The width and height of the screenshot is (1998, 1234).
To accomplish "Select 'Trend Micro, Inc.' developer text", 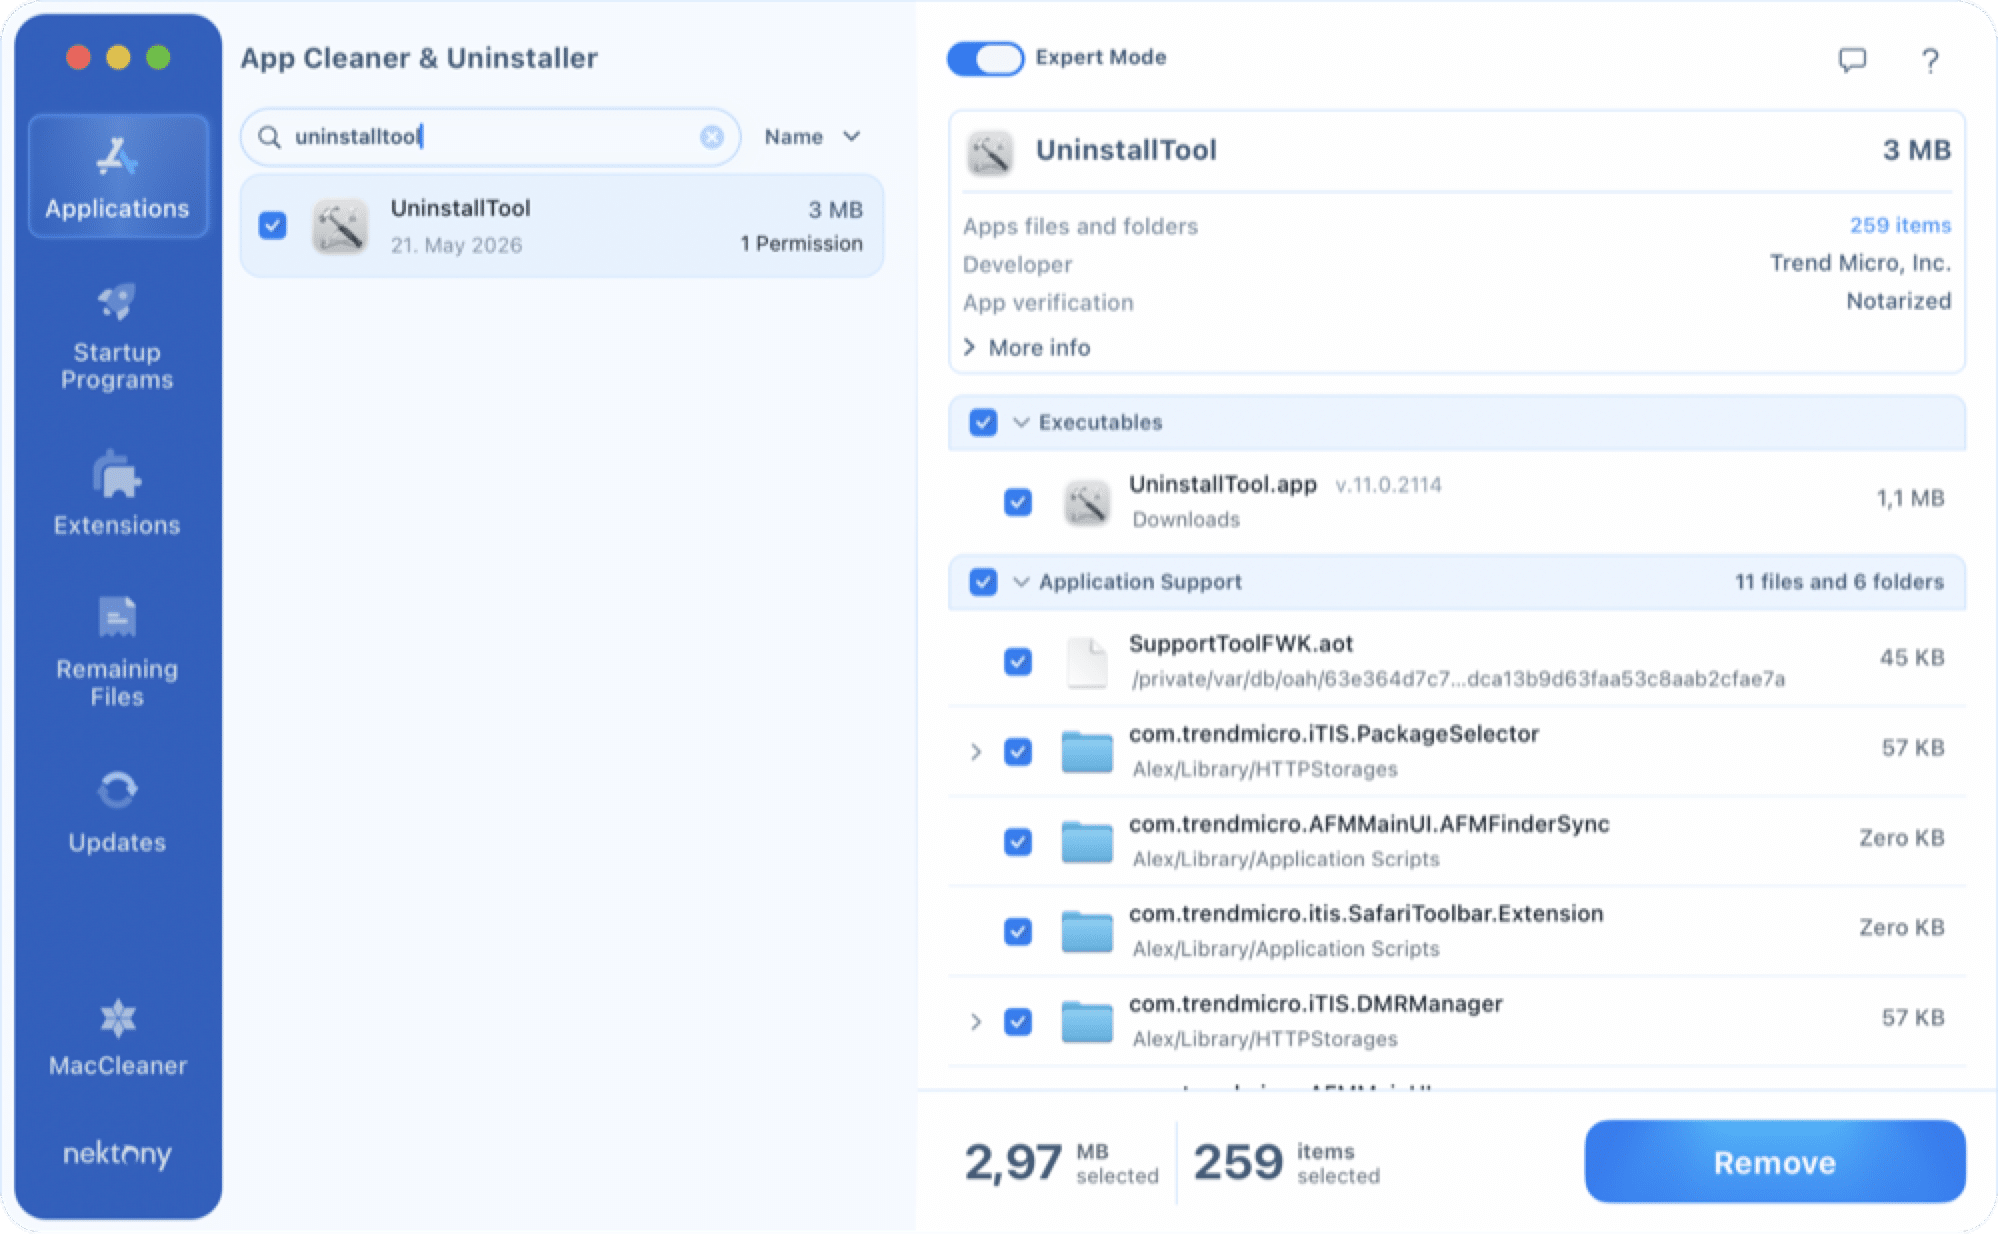I will (x=1860, y=263).
